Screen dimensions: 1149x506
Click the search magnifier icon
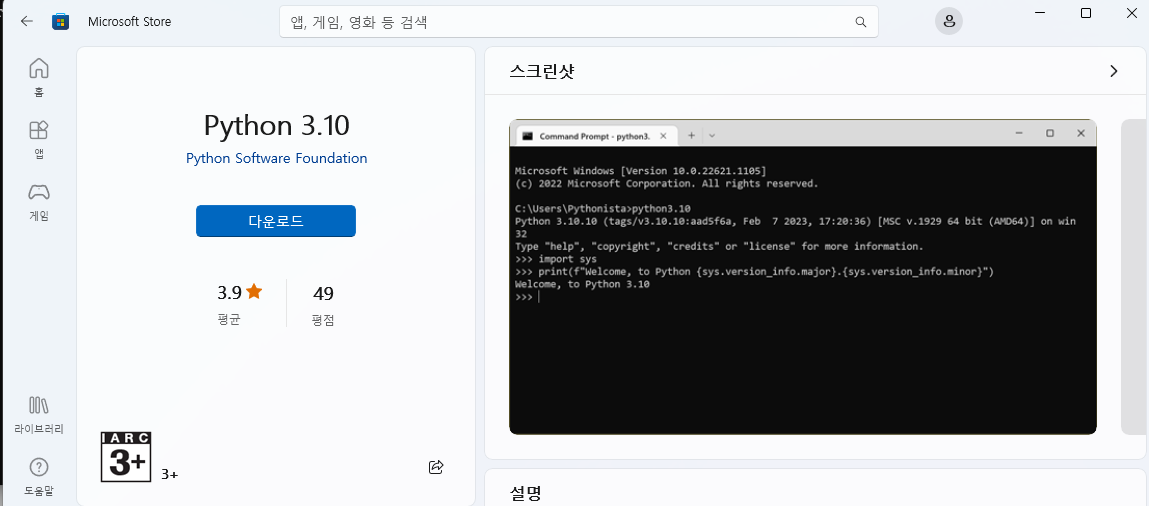pyautogui.click(x=861, y=22)
